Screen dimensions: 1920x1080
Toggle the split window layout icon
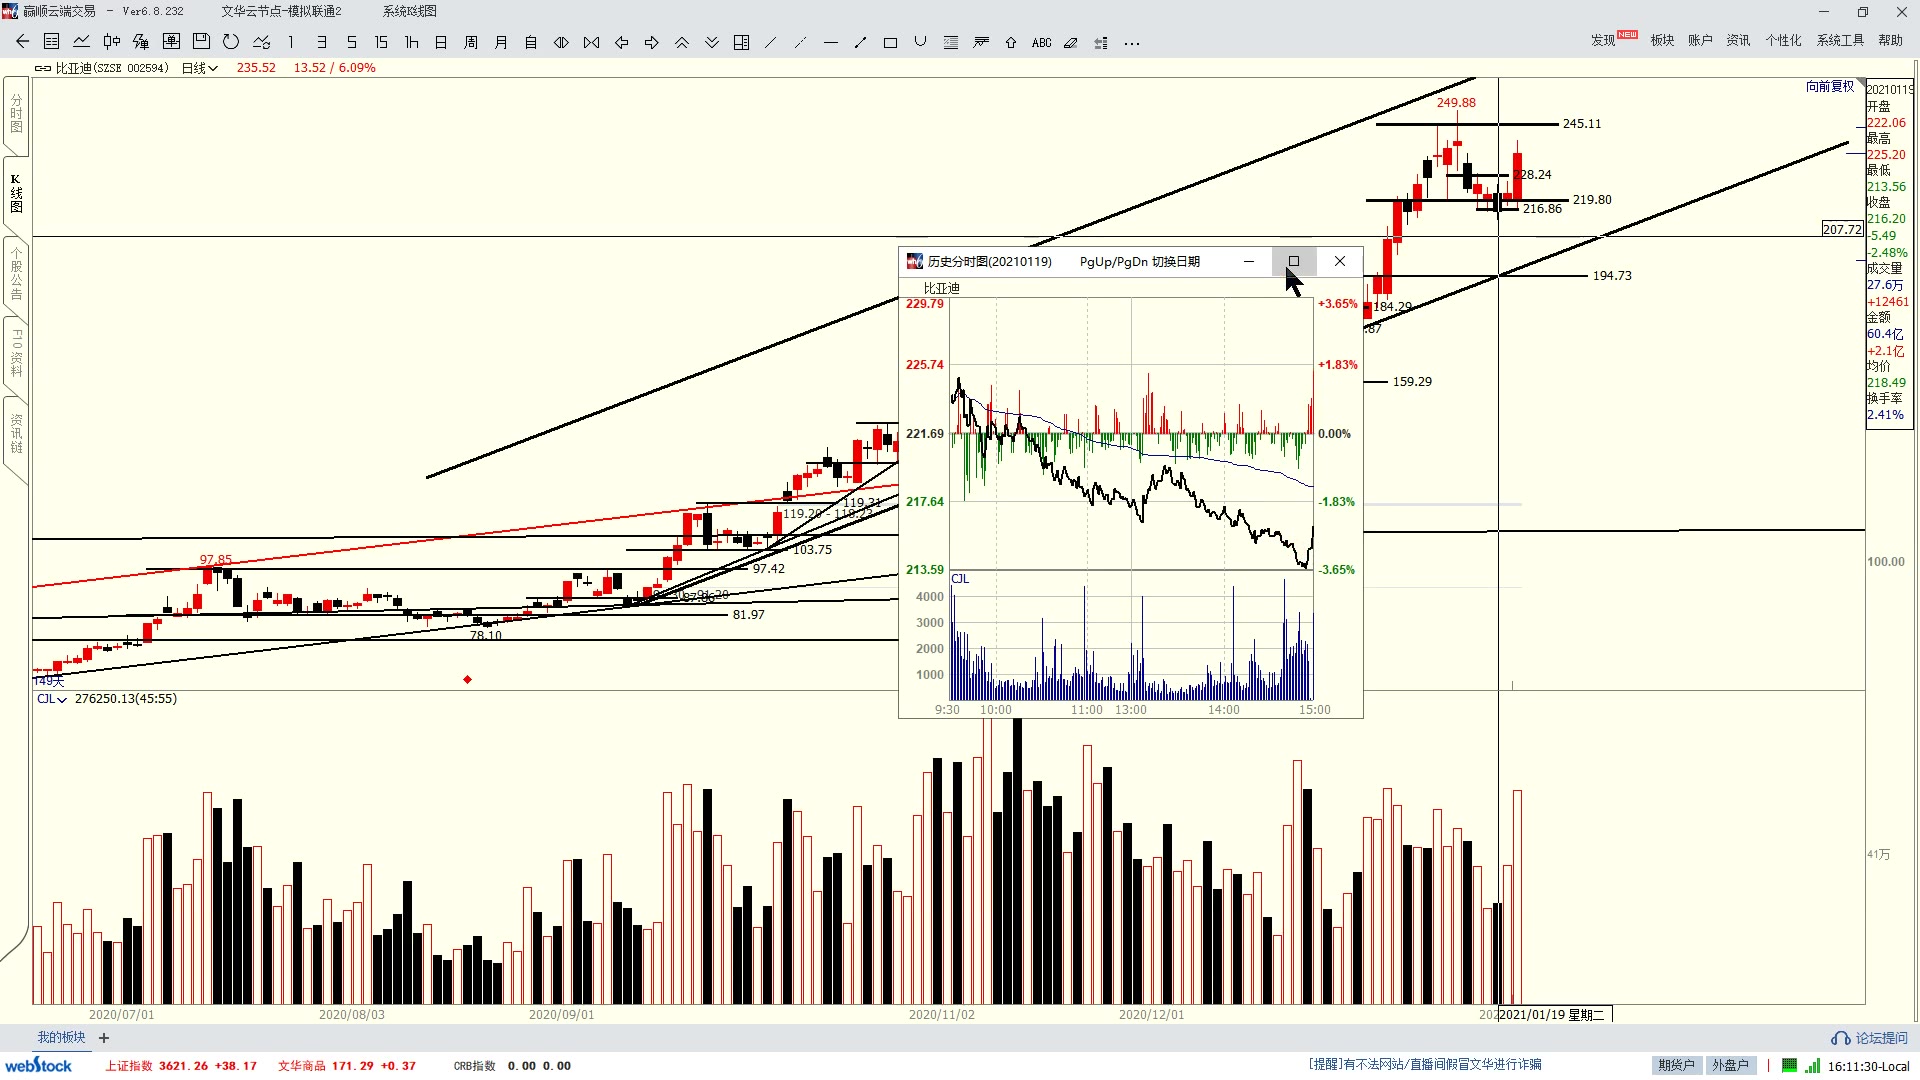pos(741,42)
